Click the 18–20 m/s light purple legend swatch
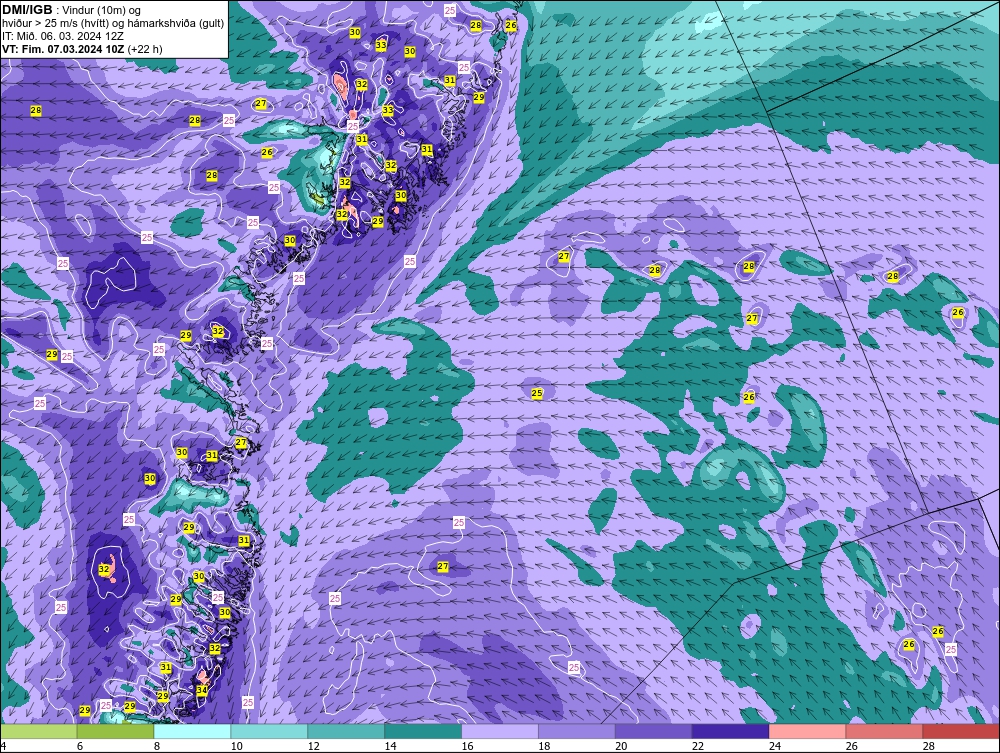This screenshot has height=753, width=1000. click(577, 731)
